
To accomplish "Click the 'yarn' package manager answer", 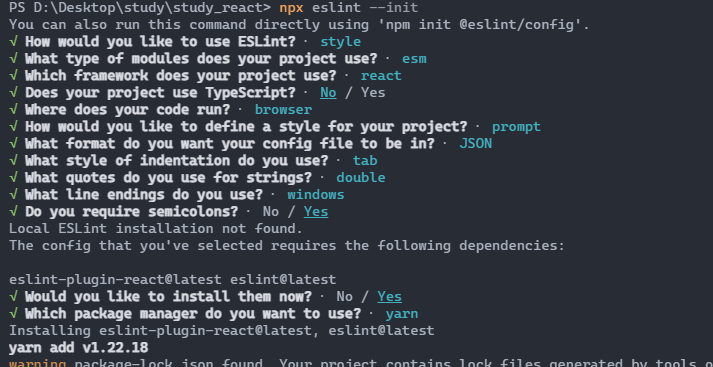I will pyautogui.click(x=402, y=314).
